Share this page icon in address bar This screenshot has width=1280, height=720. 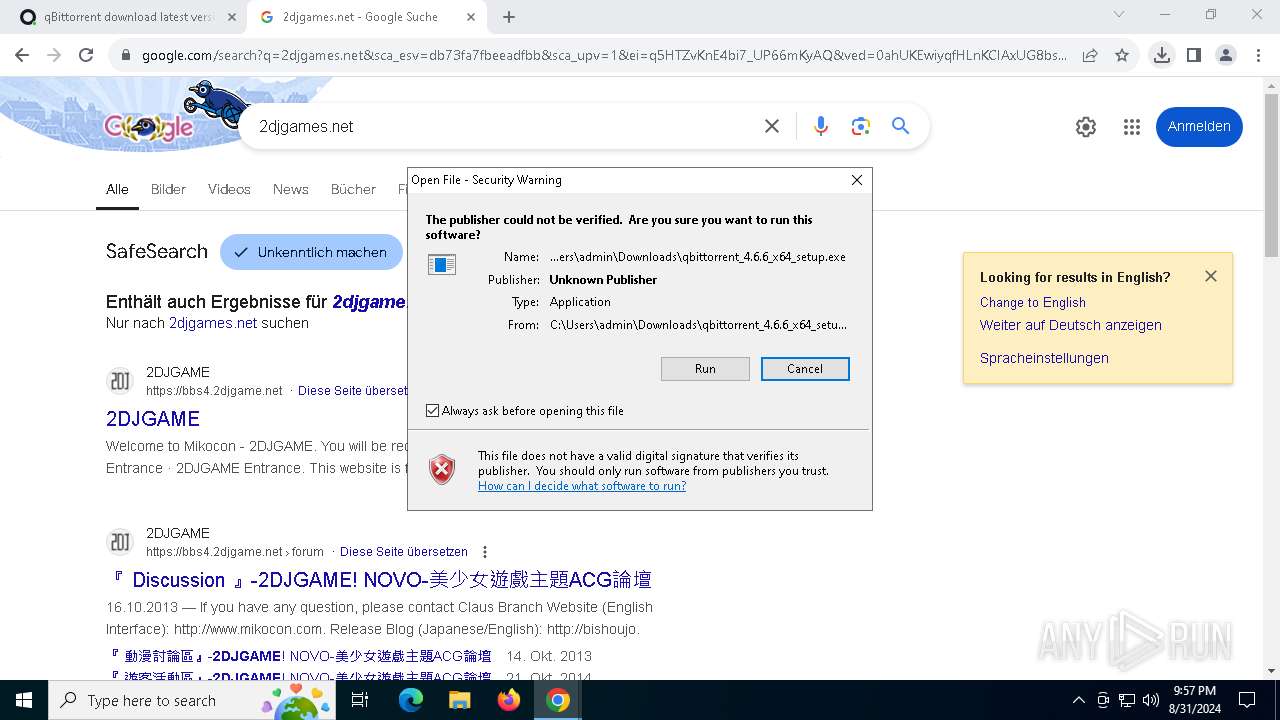(1090, 56)
